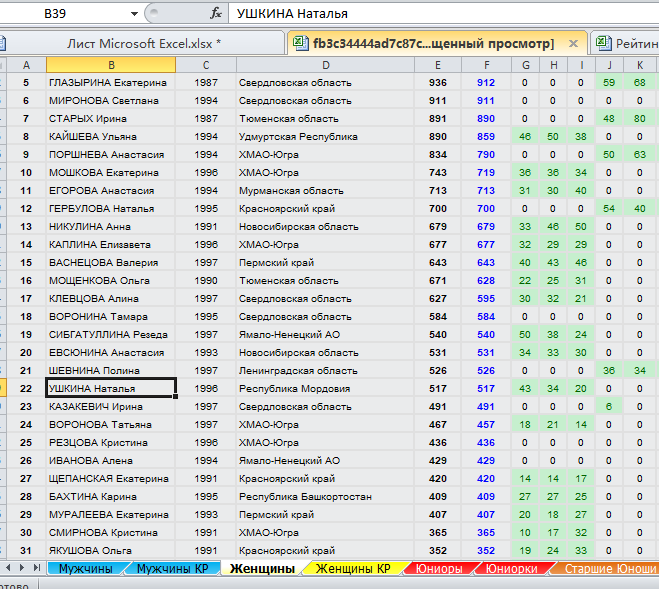
Task: Select cell with ВАСНЕЦОВА Валерия
Action: pos(111,263)
